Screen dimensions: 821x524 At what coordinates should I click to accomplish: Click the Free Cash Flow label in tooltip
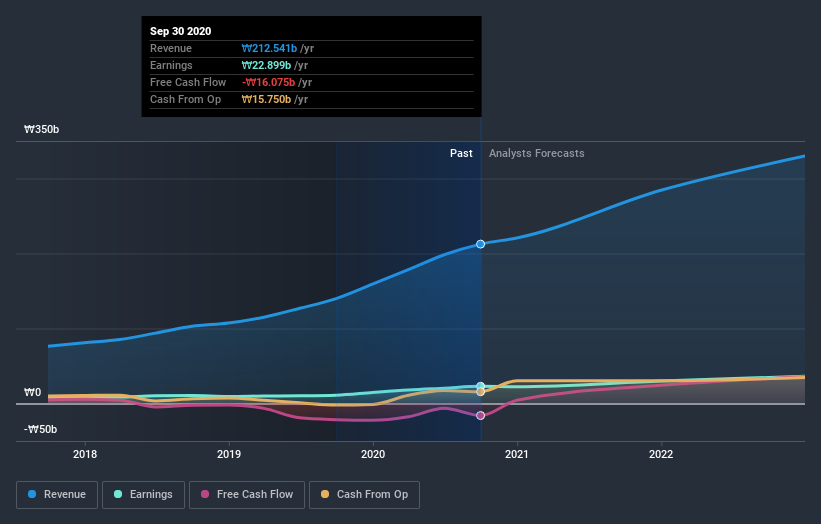coord(188,82)
